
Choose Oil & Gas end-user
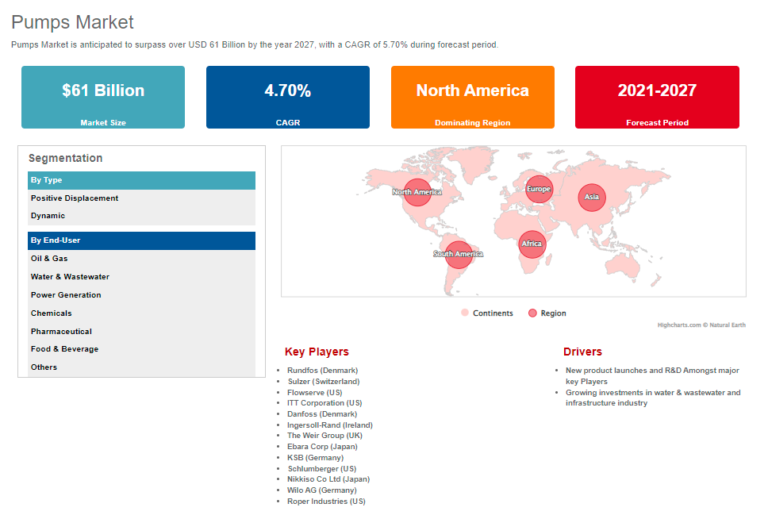(50, 258)
